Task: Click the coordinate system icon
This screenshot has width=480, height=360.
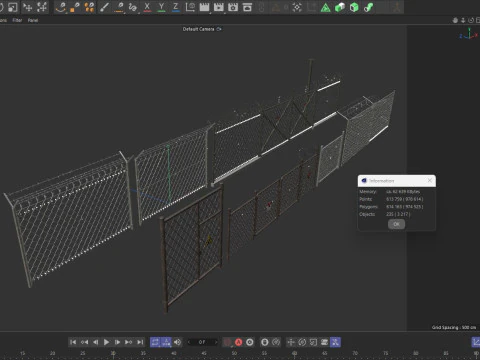Action: coord(190,7)
